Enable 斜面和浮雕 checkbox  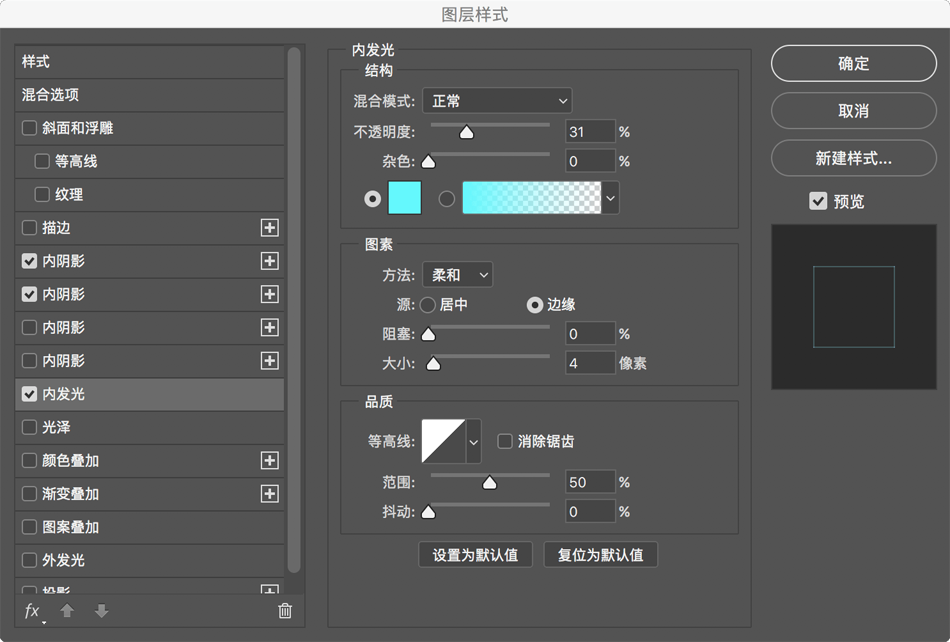(29, 128)
